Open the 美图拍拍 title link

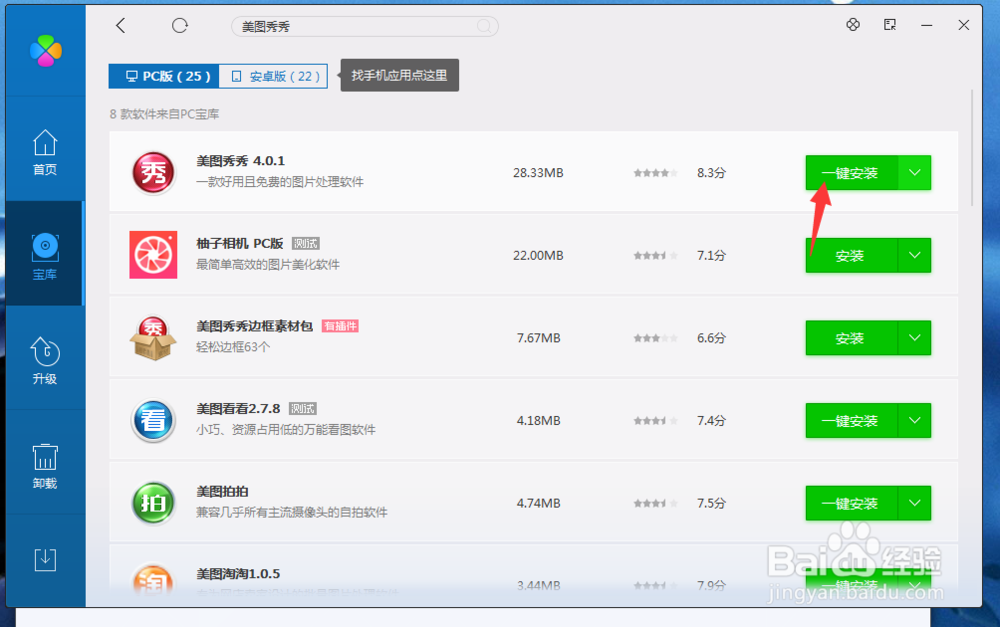pos(222,491)
